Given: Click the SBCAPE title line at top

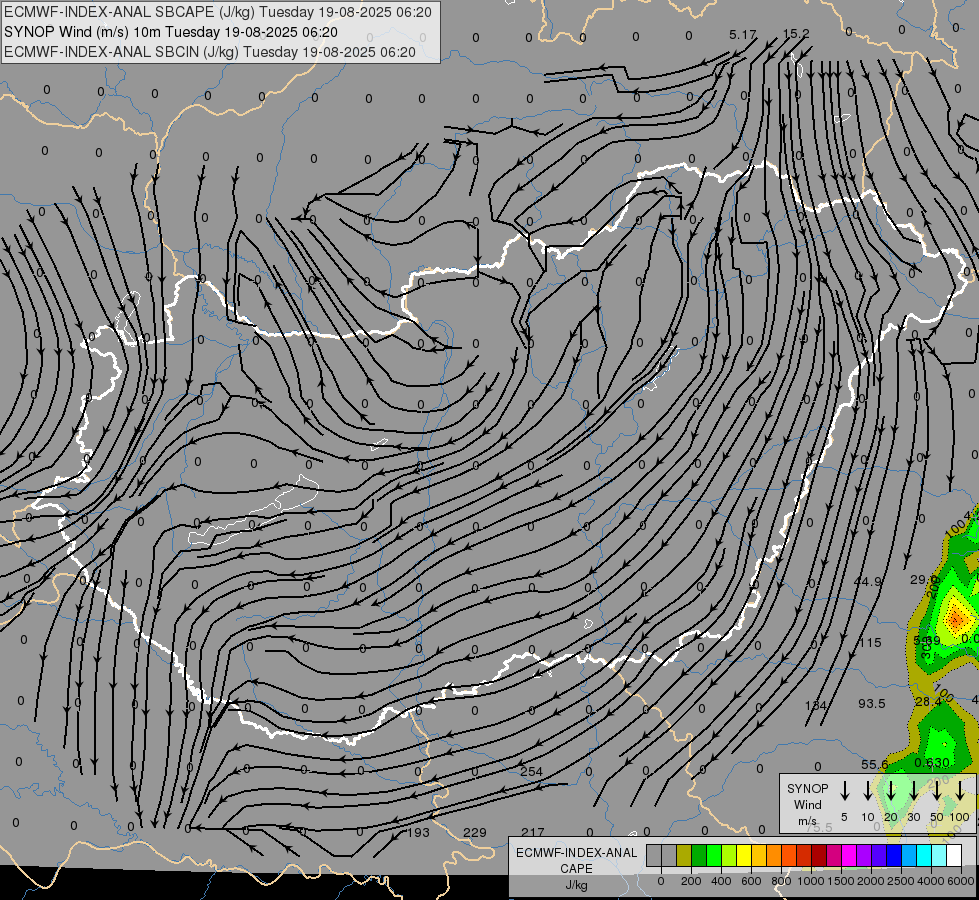Looking at the screenshot, I should point(218,12).
